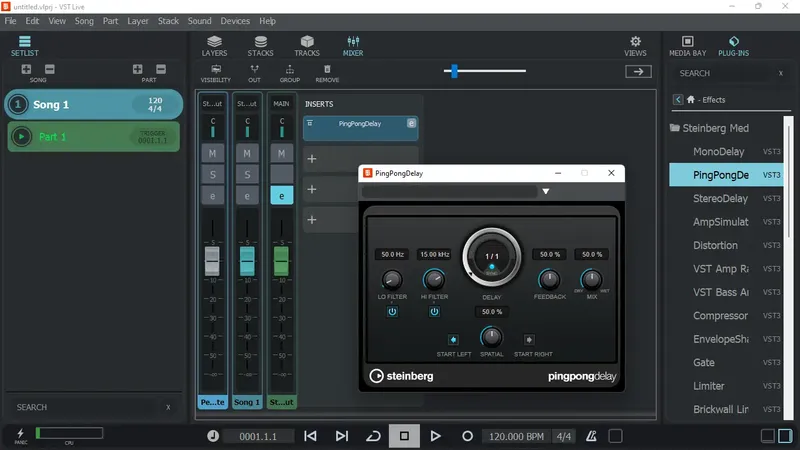Toggle edit button on MAIN channel
The height and width of the screenshot is (450, 800).
281,195
